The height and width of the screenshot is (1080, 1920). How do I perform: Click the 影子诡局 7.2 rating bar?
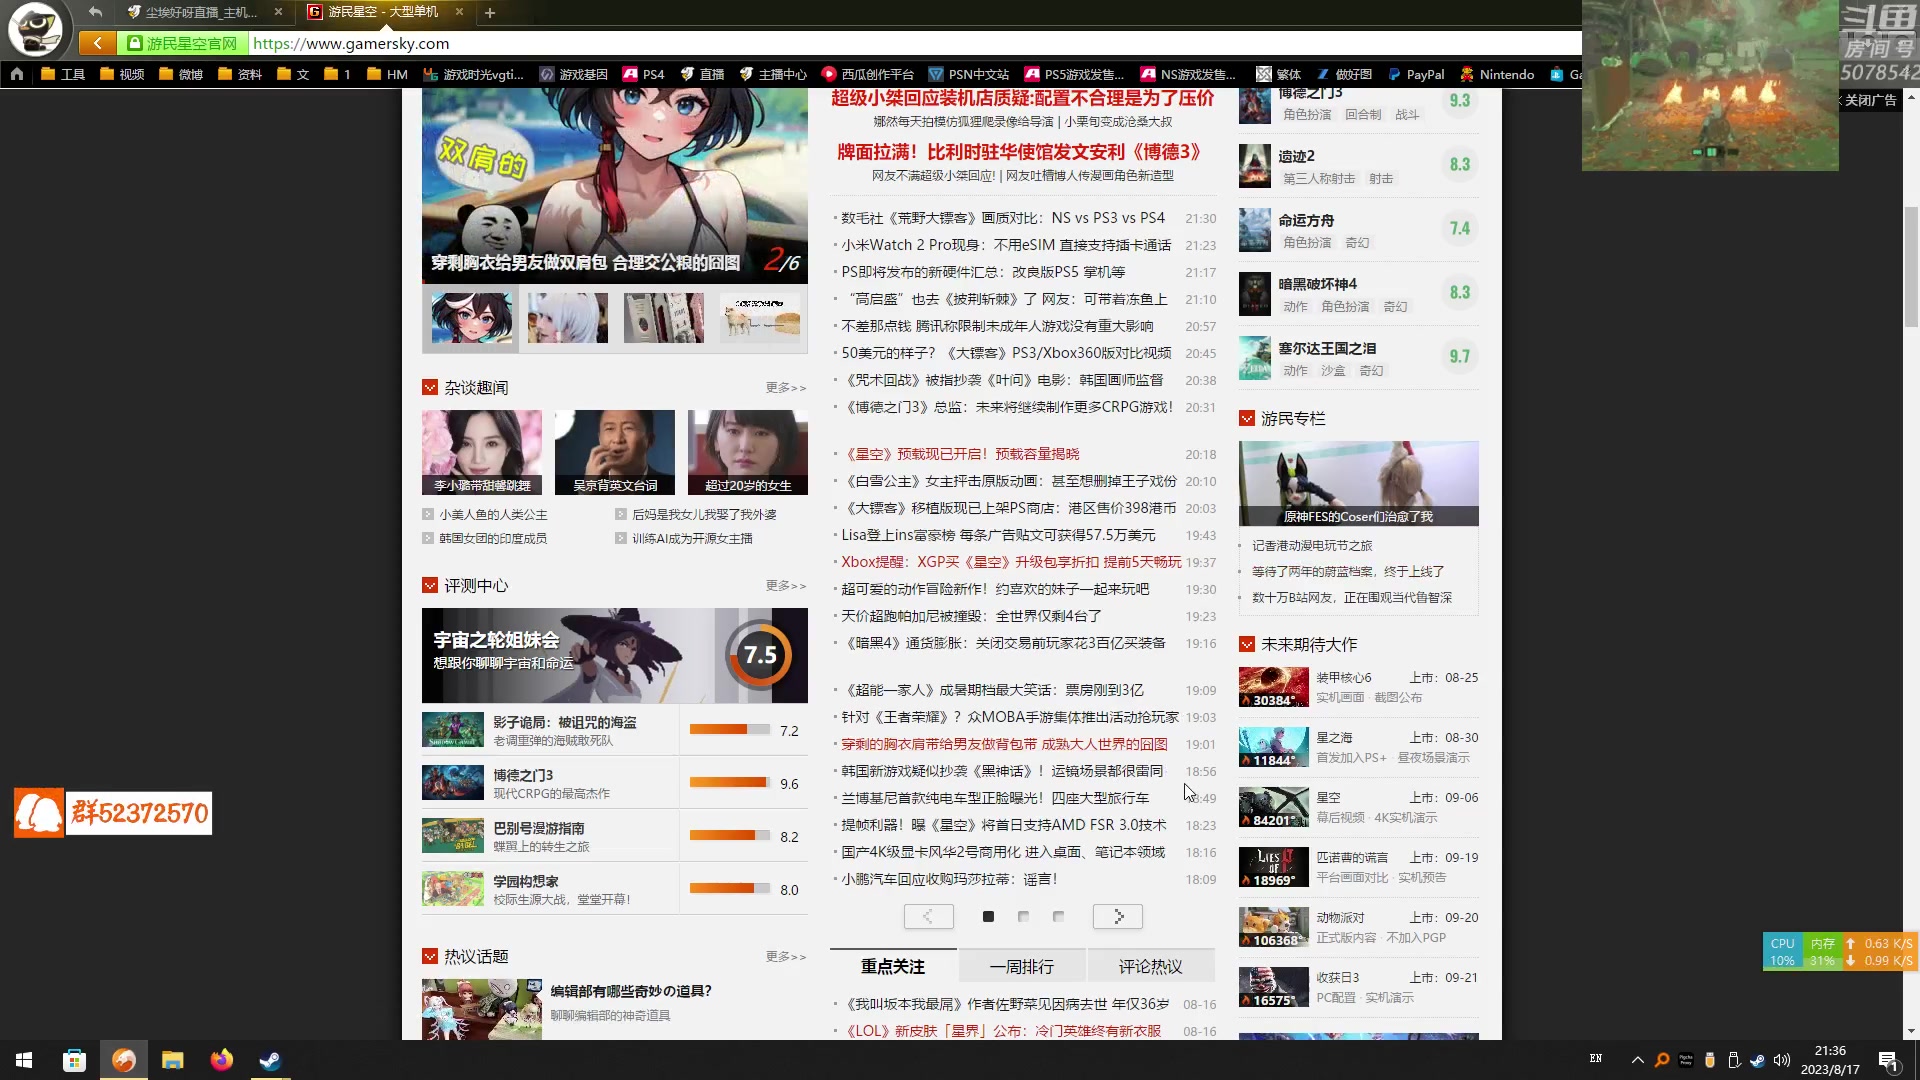(x=730, y=730)
